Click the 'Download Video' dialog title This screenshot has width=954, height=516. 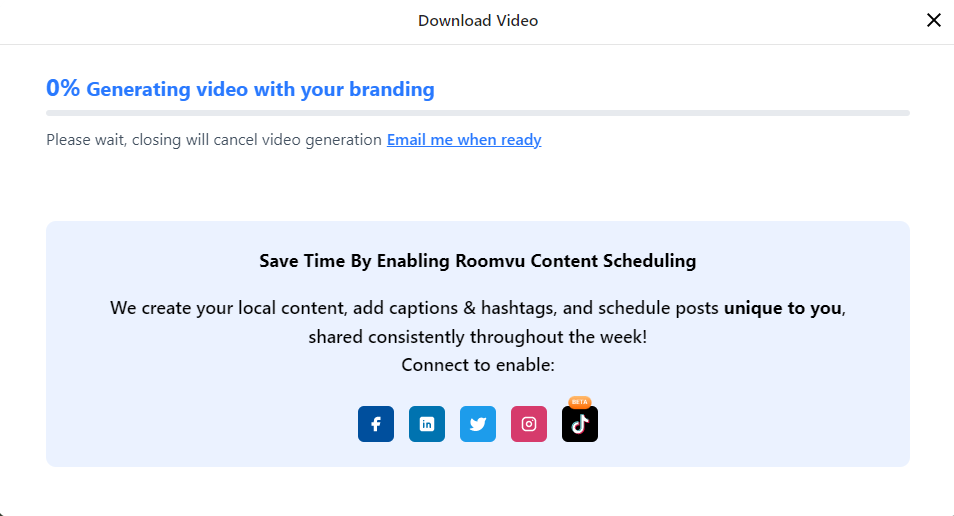pyautogui.click(x=478, y=21)
